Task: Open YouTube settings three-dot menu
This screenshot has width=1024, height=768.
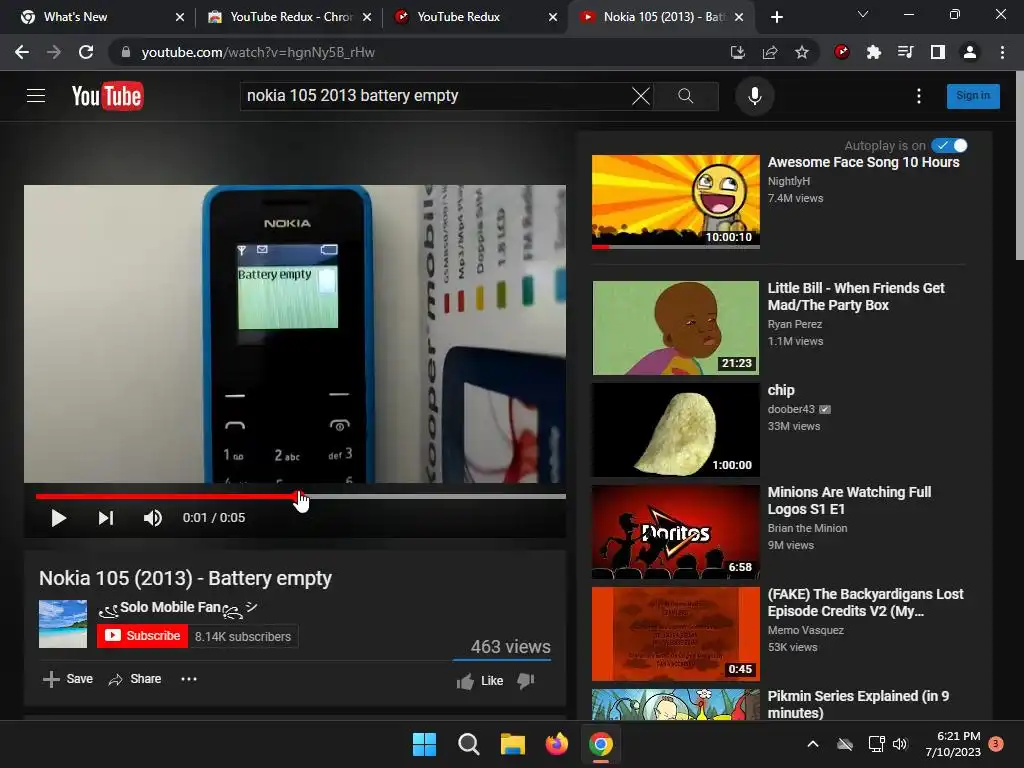Action: click(919, 96)
